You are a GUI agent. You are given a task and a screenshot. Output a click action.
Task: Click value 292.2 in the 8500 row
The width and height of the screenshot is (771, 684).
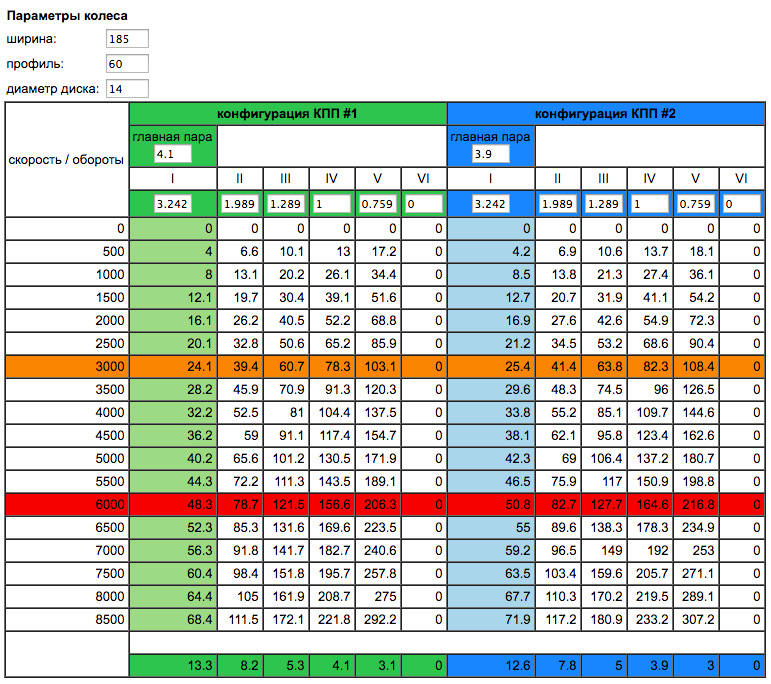[x=380, y=620]
